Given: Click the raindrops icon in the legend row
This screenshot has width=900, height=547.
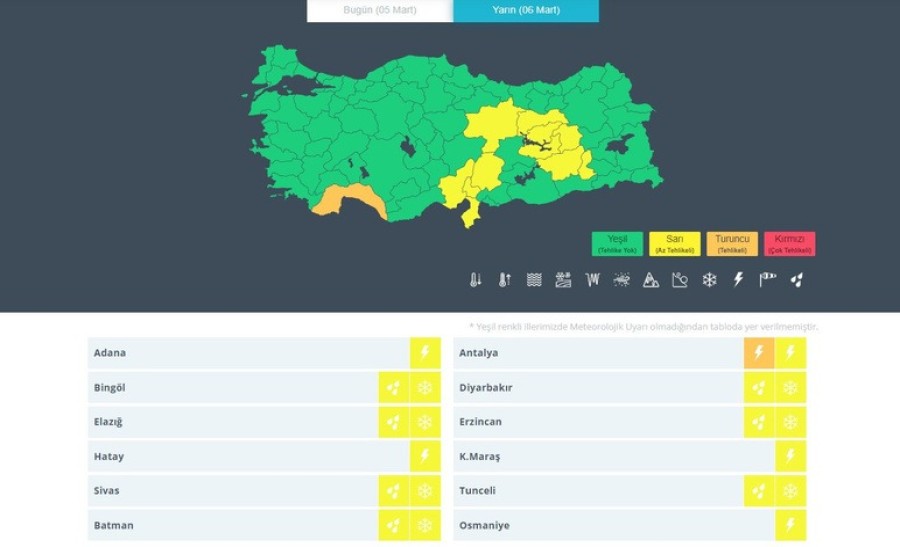Looking at the screenshot, I should (x=796, y=280).
